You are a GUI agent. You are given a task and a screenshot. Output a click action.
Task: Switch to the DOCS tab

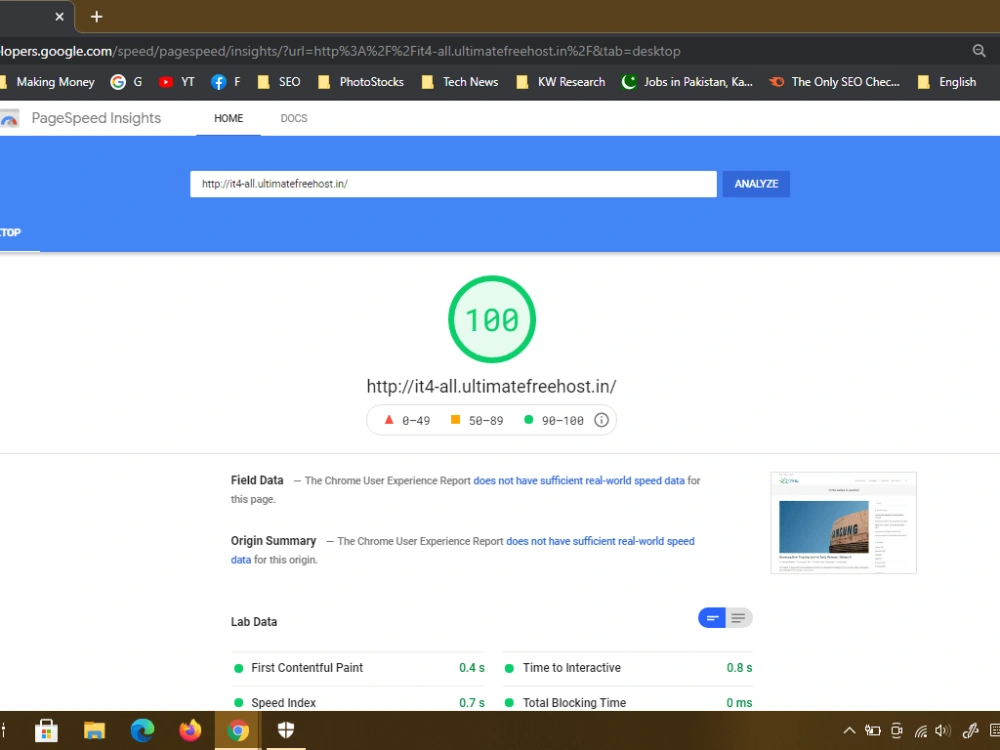[294, 118]
